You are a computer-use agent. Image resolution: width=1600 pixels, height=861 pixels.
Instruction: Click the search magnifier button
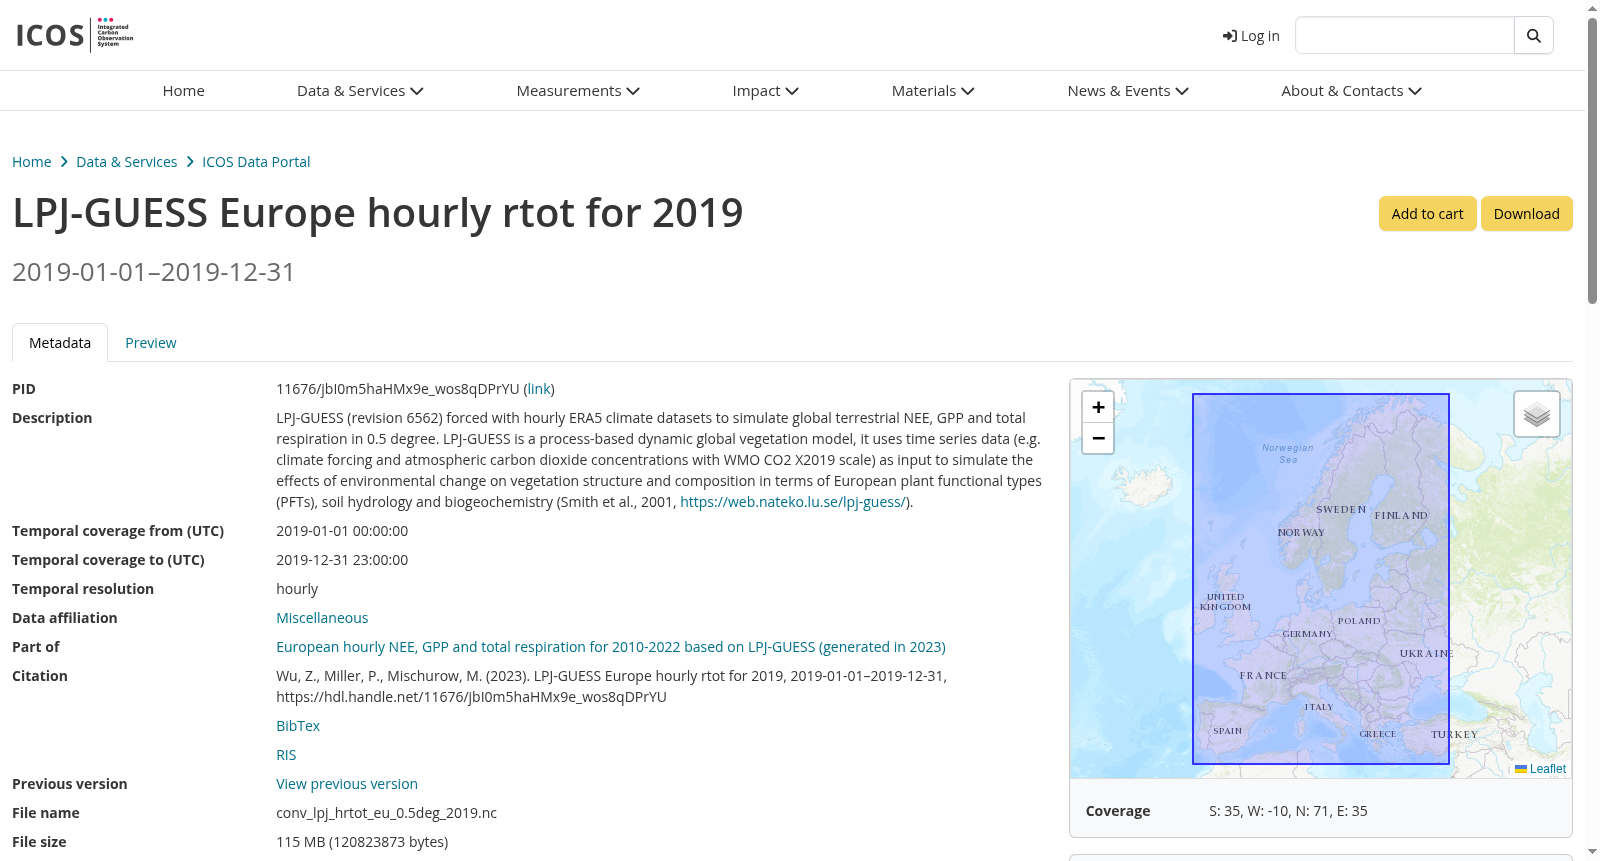[x=1534, y=36]
